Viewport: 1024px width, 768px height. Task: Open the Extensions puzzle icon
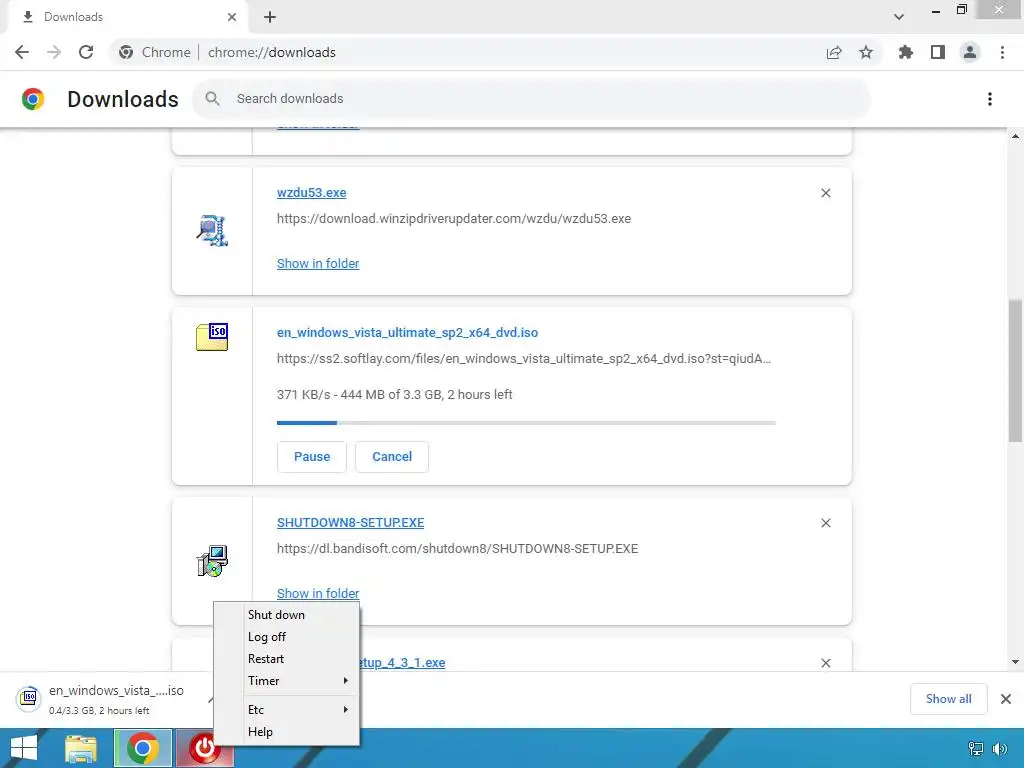click(906, 52)
